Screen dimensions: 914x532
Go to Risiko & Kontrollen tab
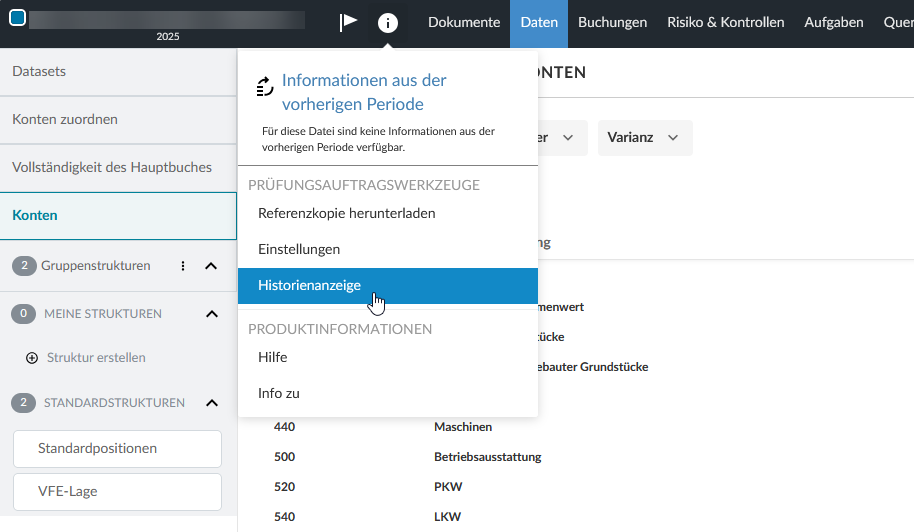tap(726, 23)
